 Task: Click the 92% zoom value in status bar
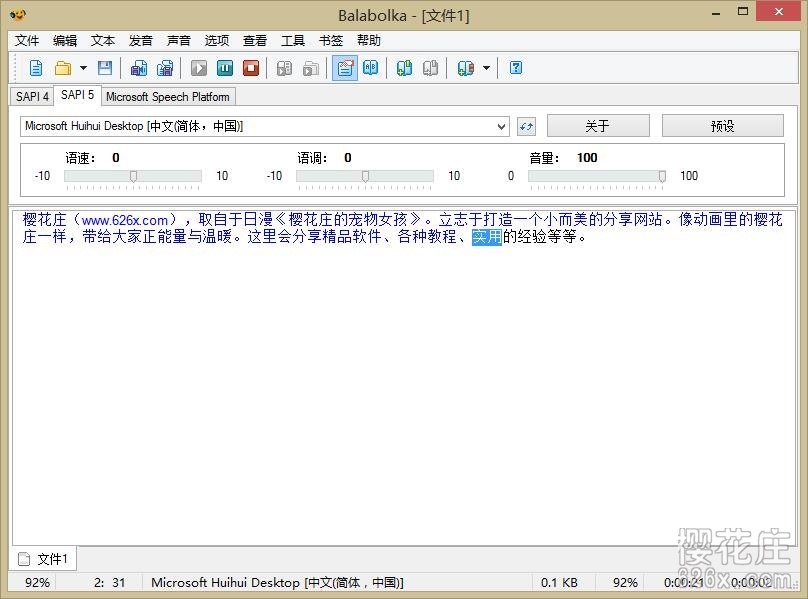[x=37, y=583]
